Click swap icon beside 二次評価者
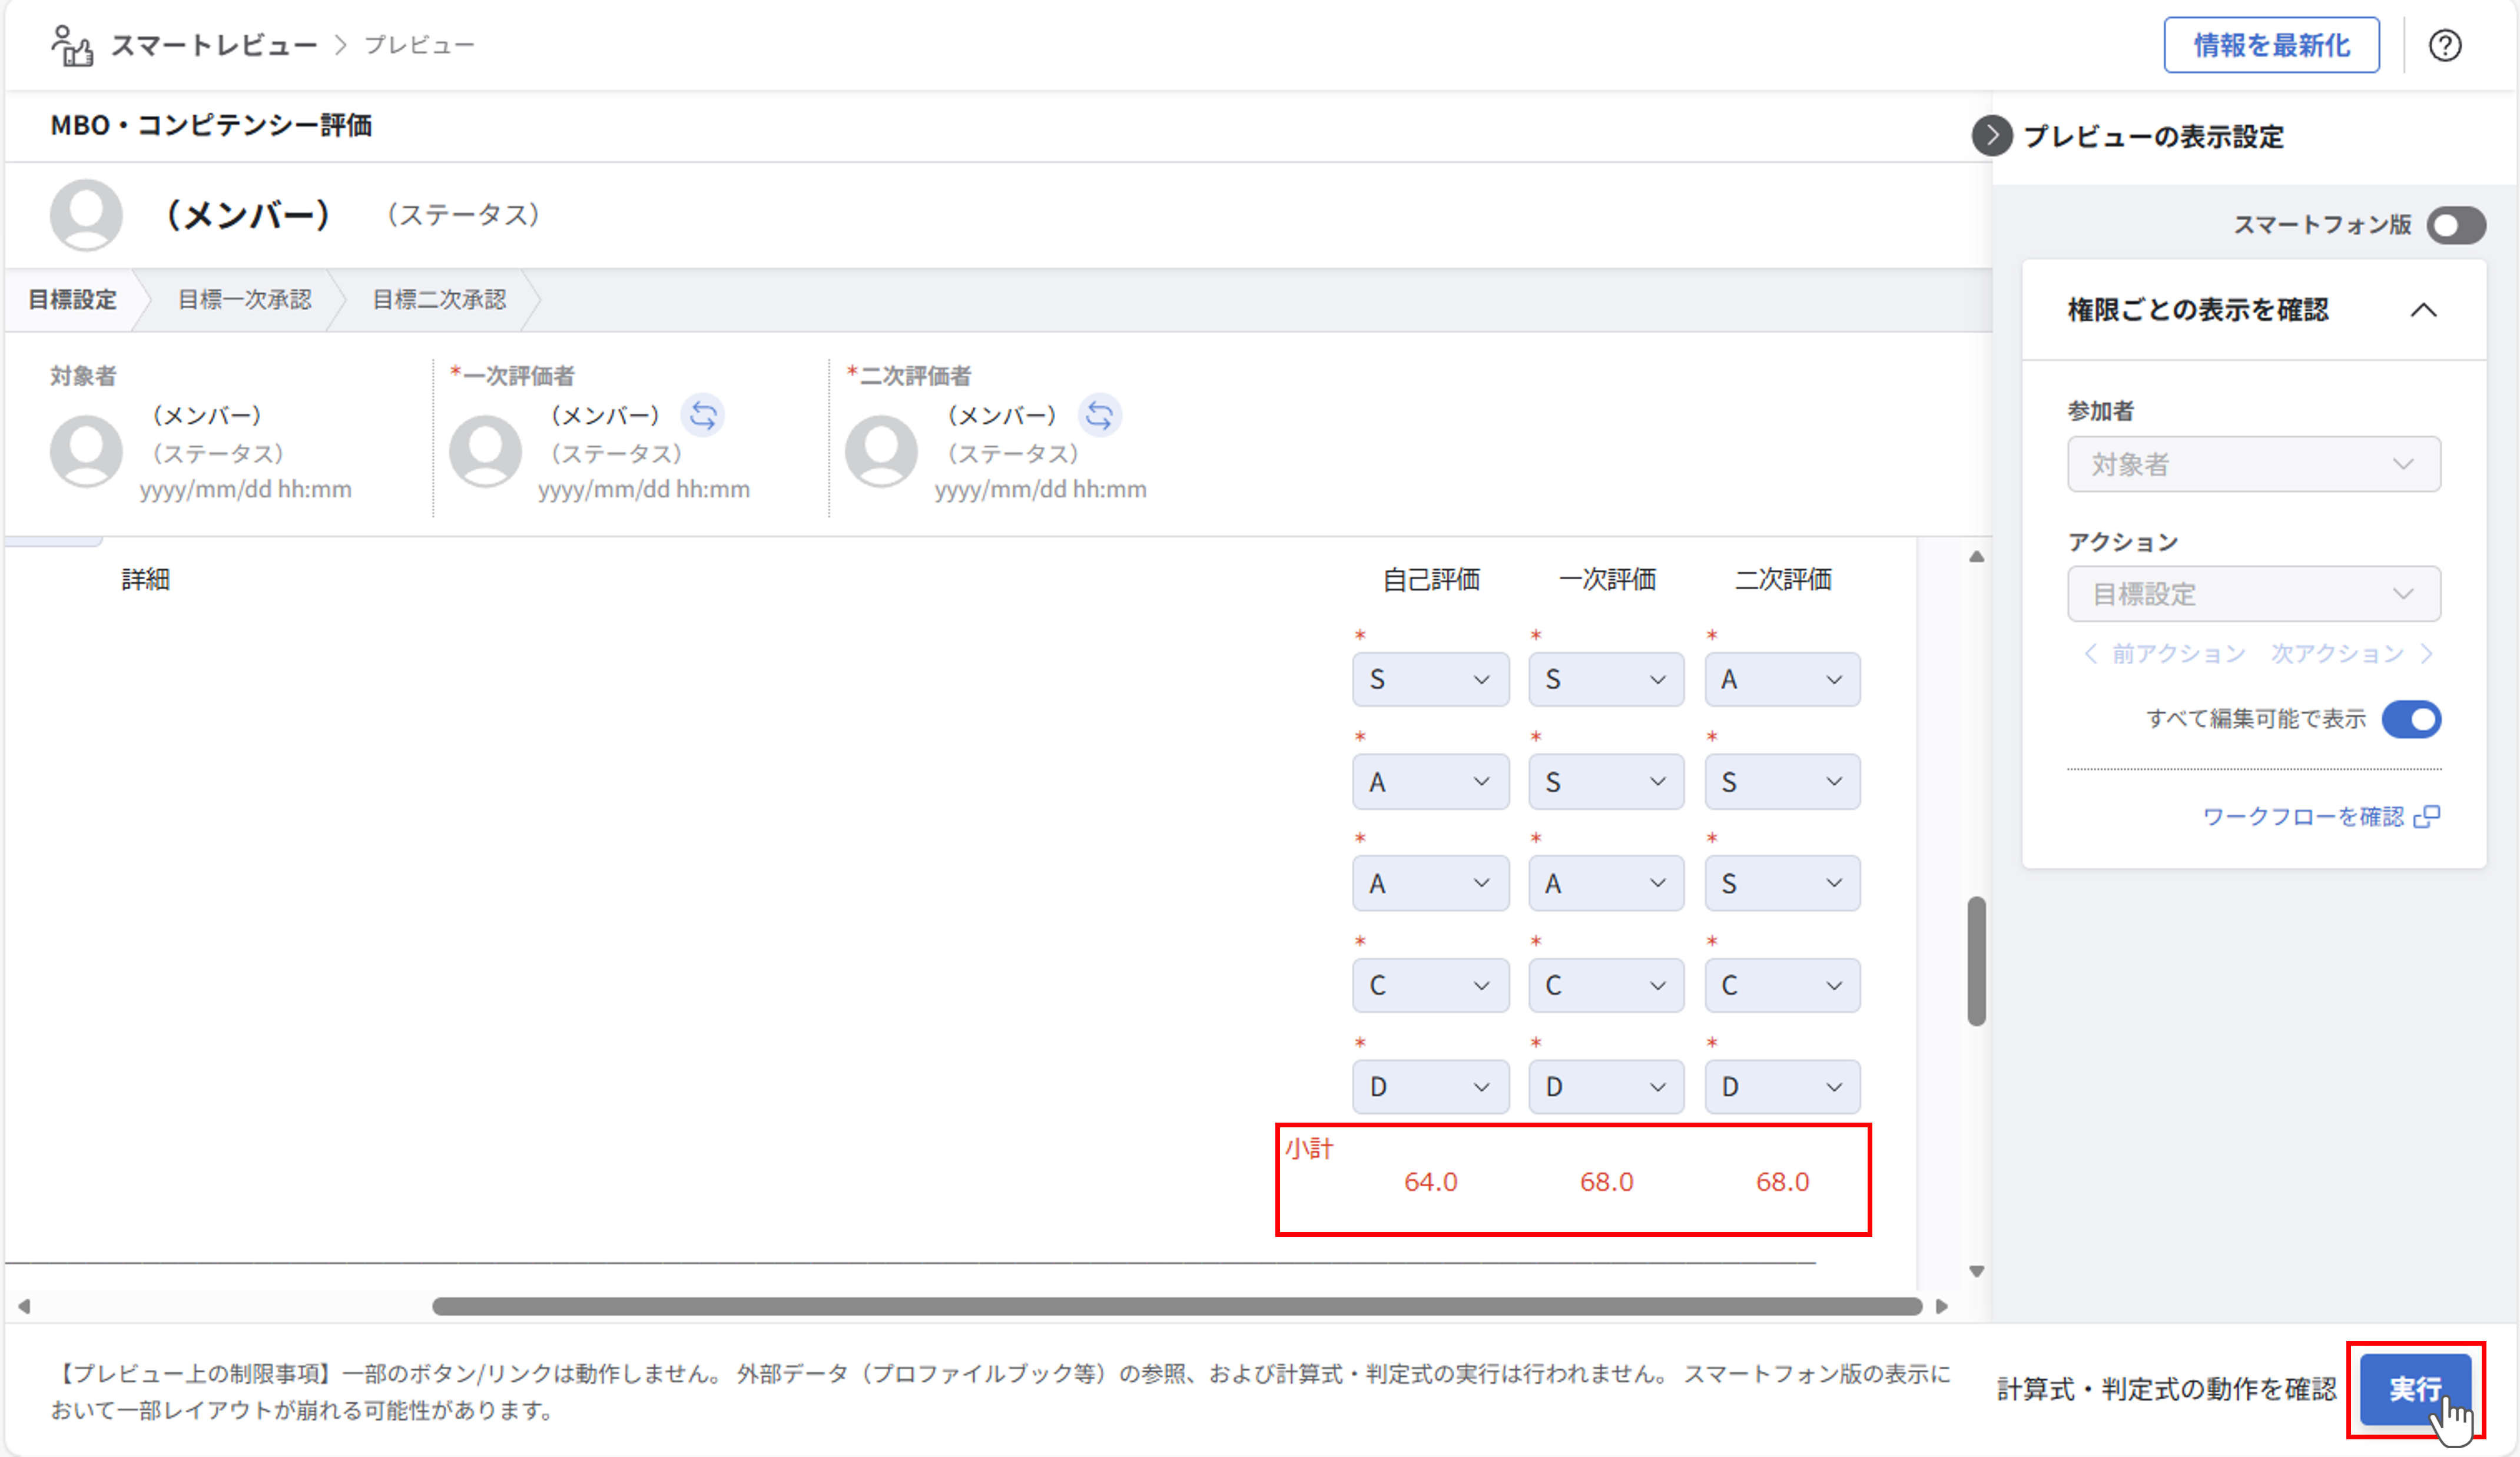 point(1099,414)
